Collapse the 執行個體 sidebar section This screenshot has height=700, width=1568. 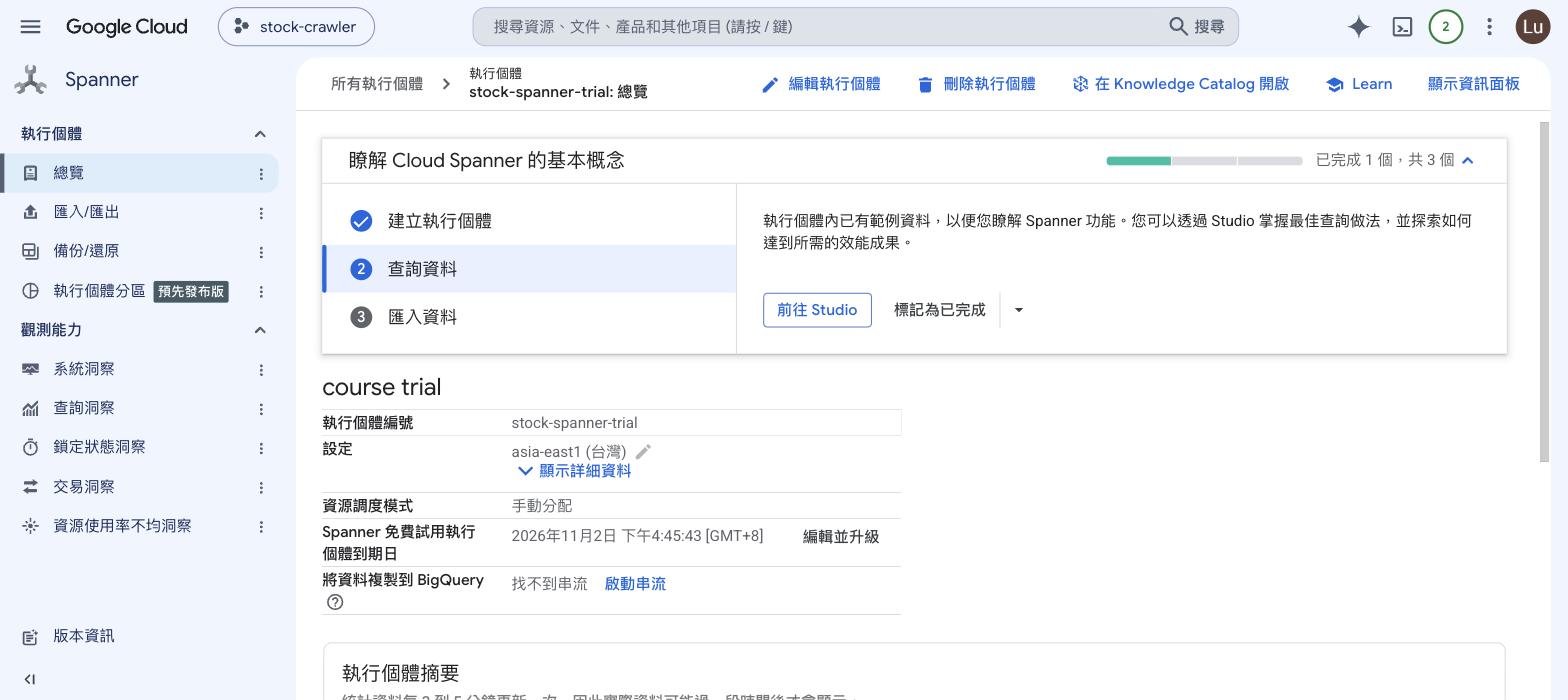tap(260, 134)
